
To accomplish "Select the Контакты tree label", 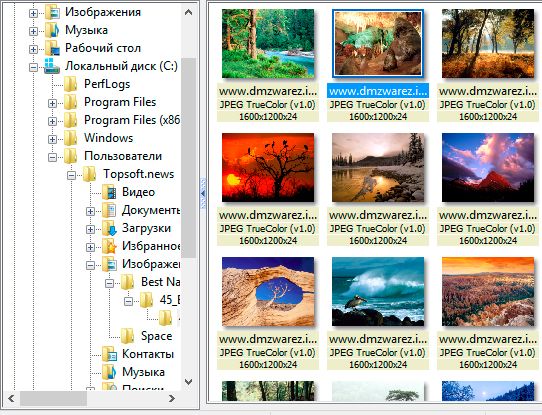I will tap(148, 354).
